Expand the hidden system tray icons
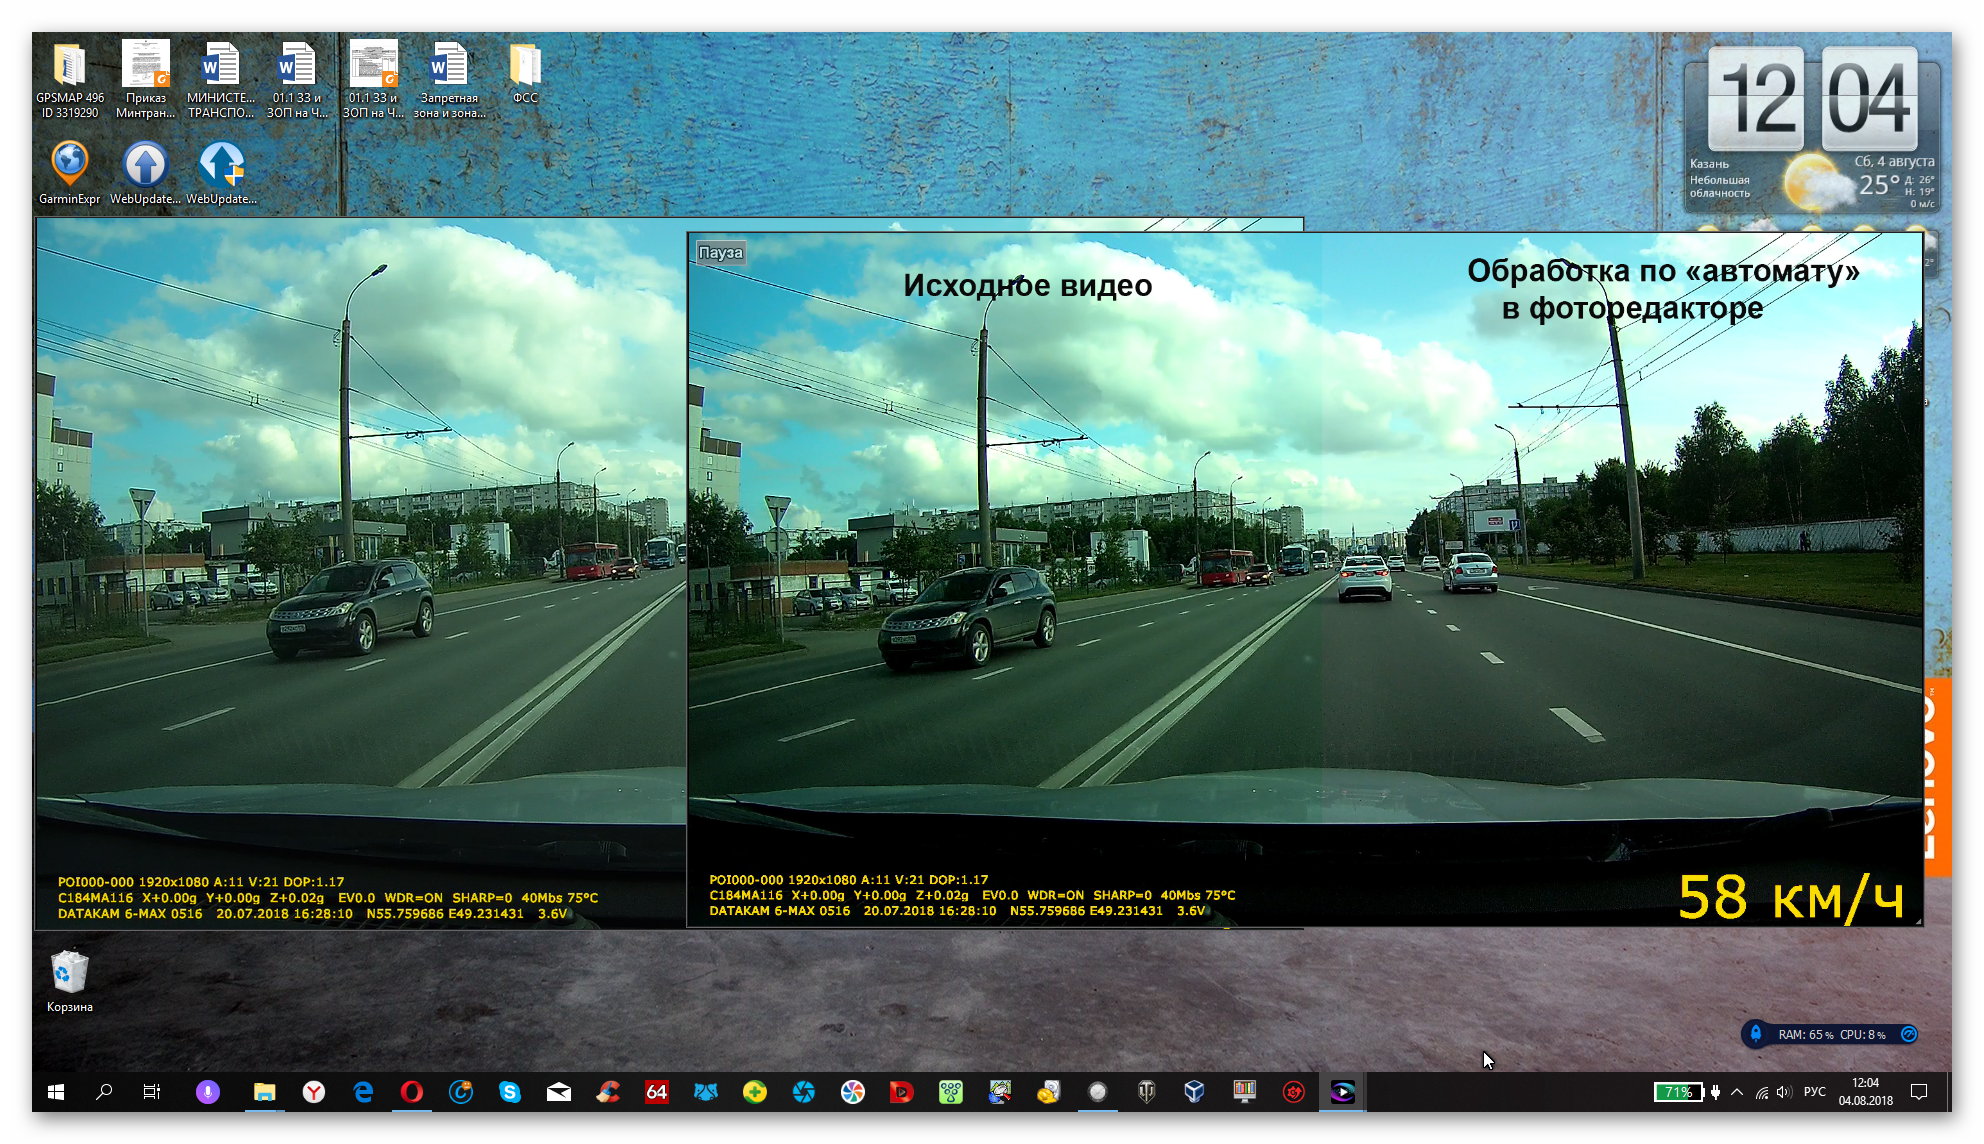Viewport: 1984px width, 1144px height. point(1737,1092)
